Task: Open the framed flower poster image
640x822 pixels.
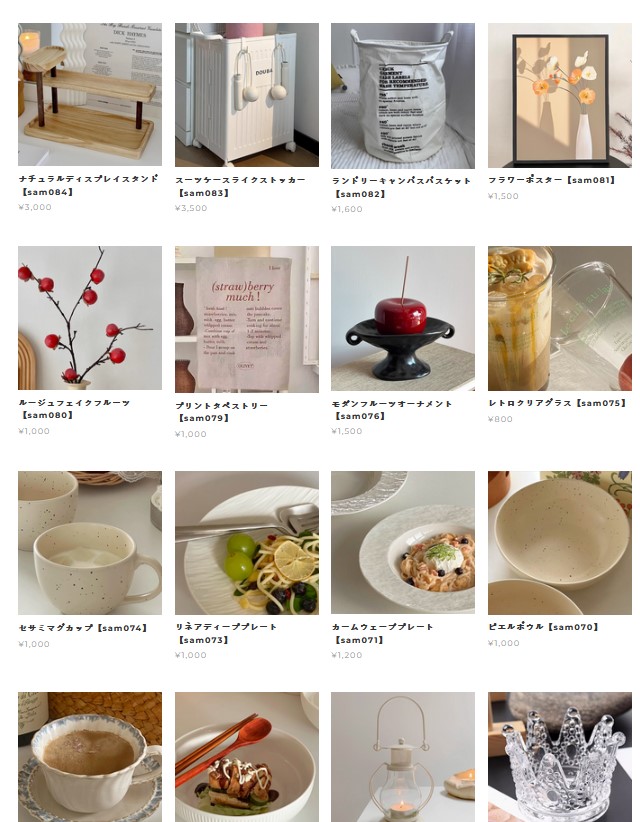Action: (x=559, y=95)
